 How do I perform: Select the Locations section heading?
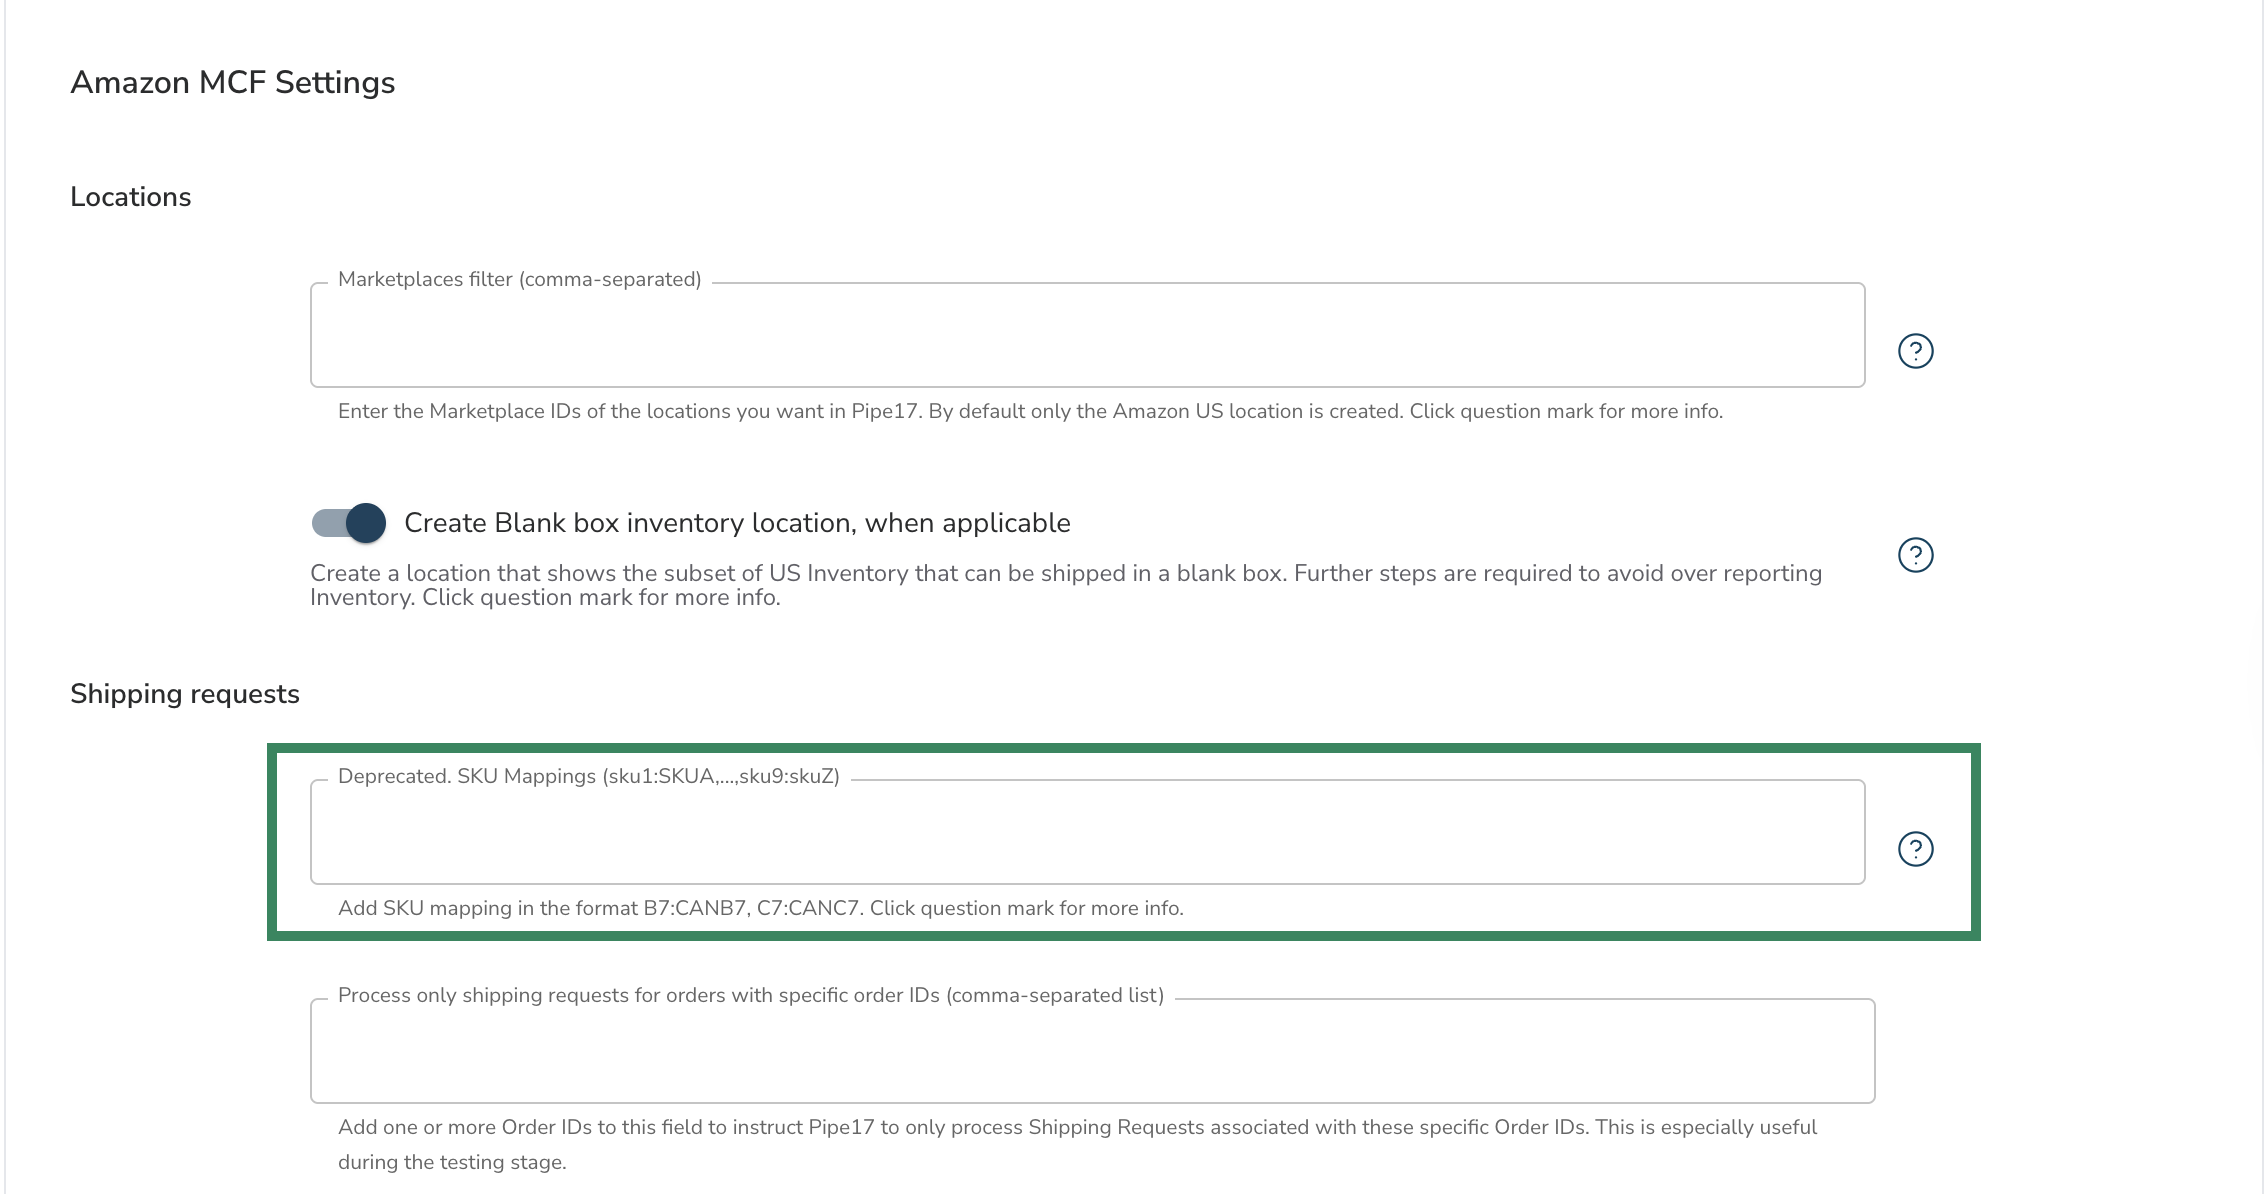pos(131,197)
